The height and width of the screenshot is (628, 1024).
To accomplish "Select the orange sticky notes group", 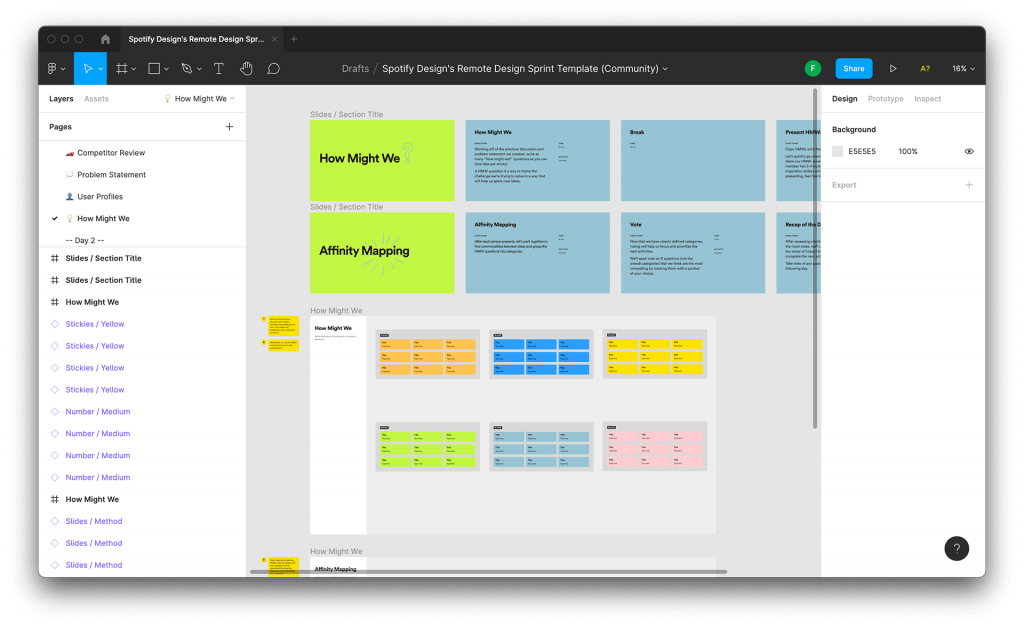I will pyautogui.click(x=428, y=354).
